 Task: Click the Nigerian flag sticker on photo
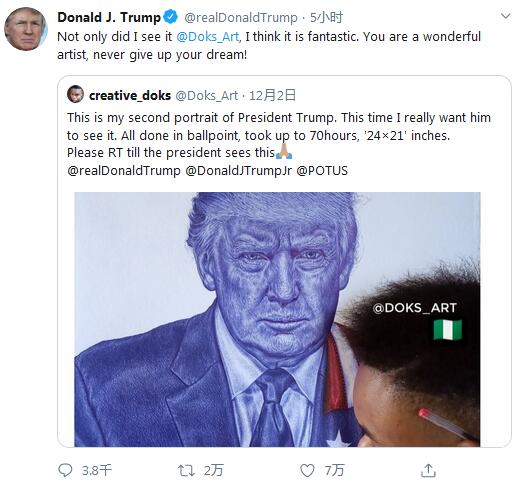click(448, 330)
